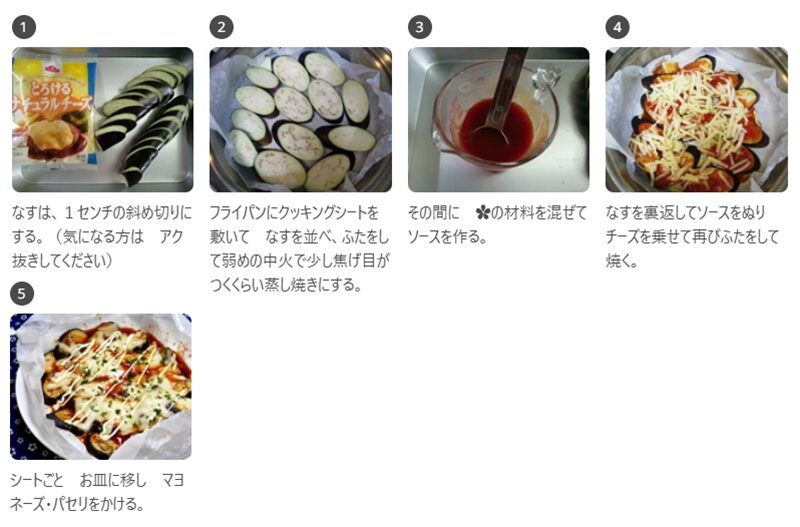The height and width of the screenshot is (527, 800).
Task: Click the step 4 text about チーズを乗せて
Action: [693, 237]
